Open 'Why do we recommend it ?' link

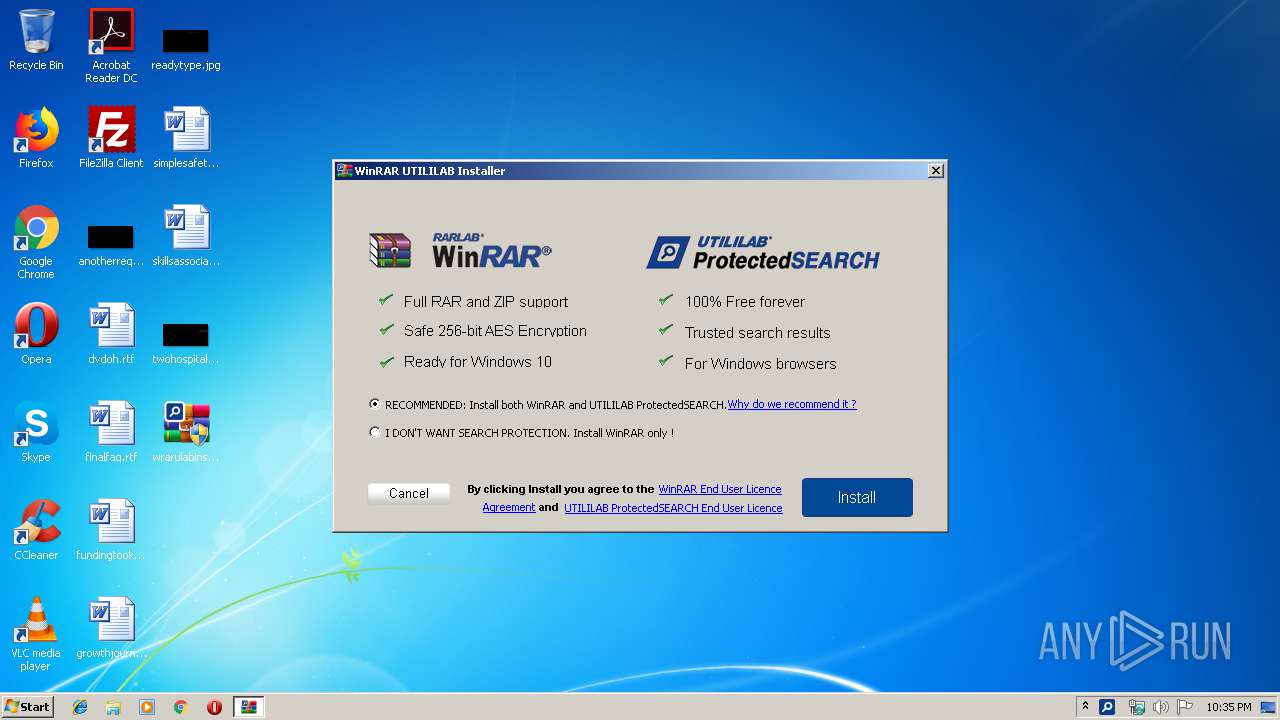pos(792,404)
